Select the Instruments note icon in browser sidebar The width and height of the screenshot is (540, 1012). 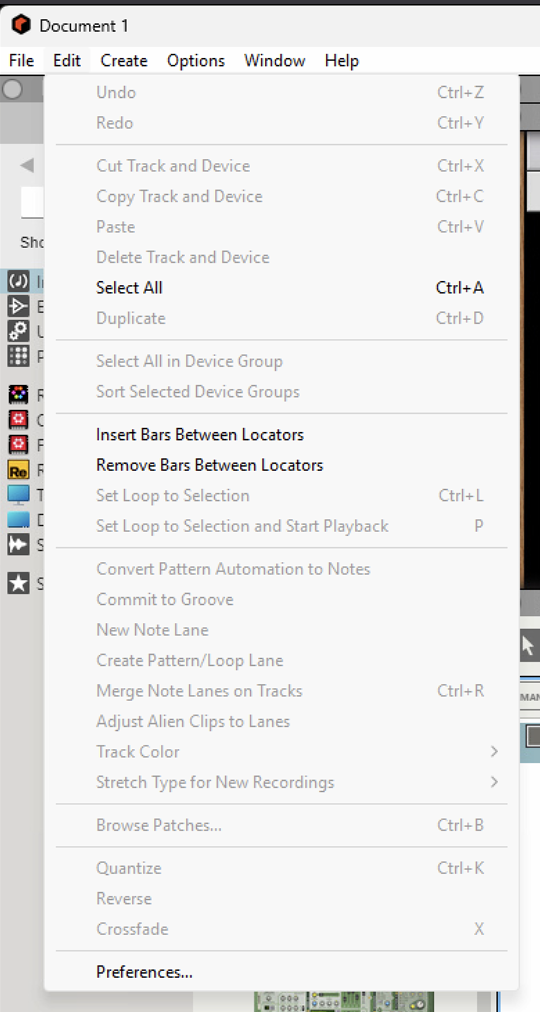coord(18,282)
